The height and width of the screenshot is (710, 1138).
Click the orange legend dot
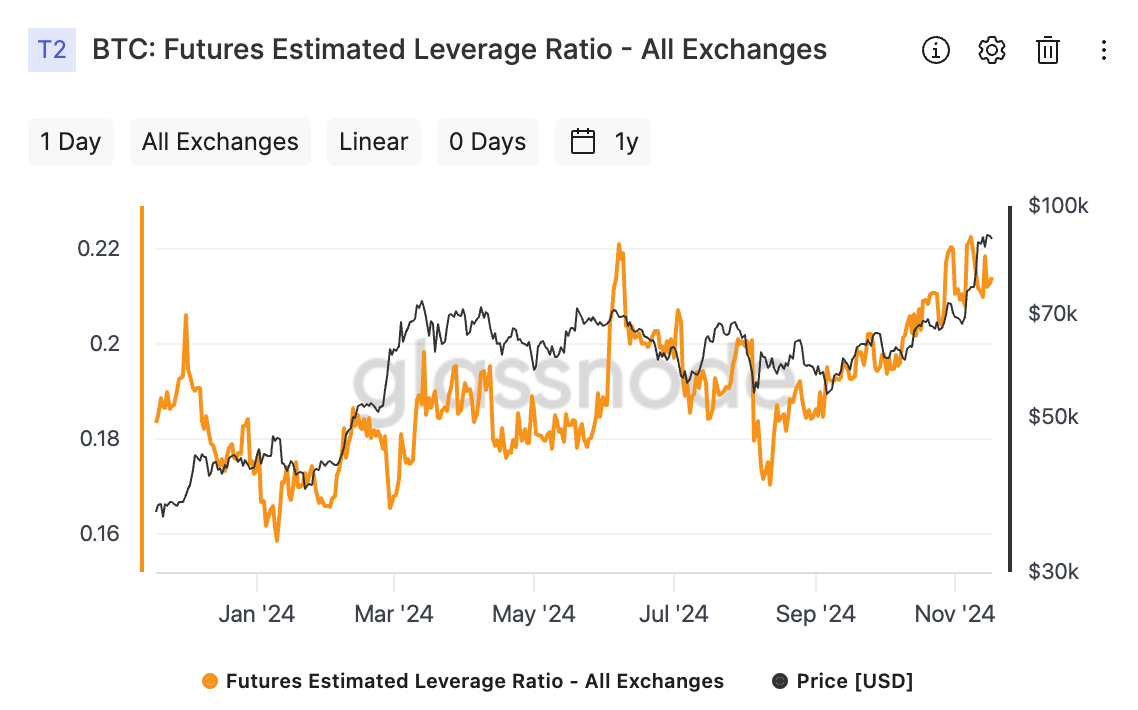pos(210,681)
